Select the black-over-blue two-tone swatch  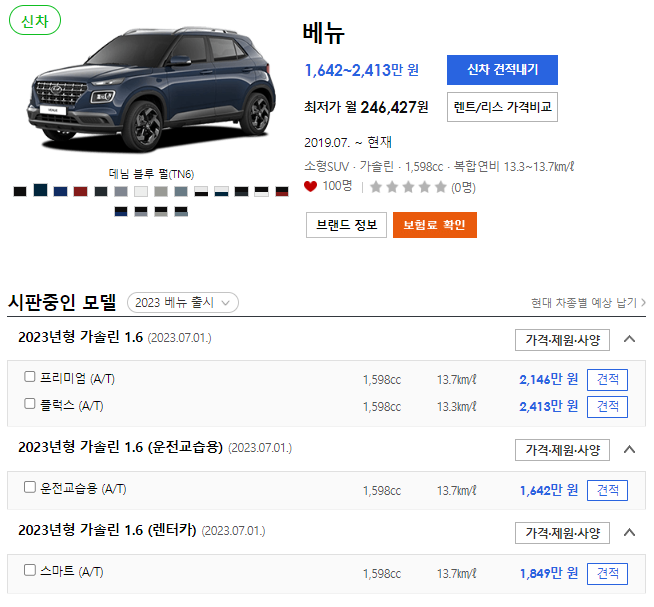coord(121,212)
